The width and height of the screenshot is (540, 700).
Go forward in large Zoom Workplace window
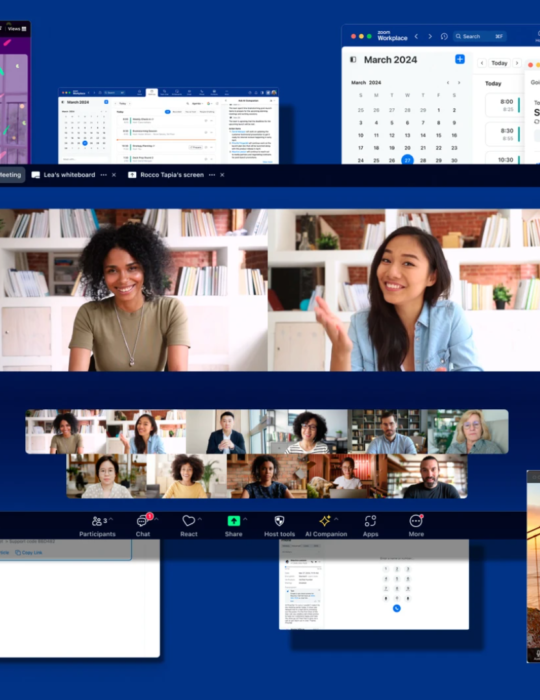tap(430, 37)
